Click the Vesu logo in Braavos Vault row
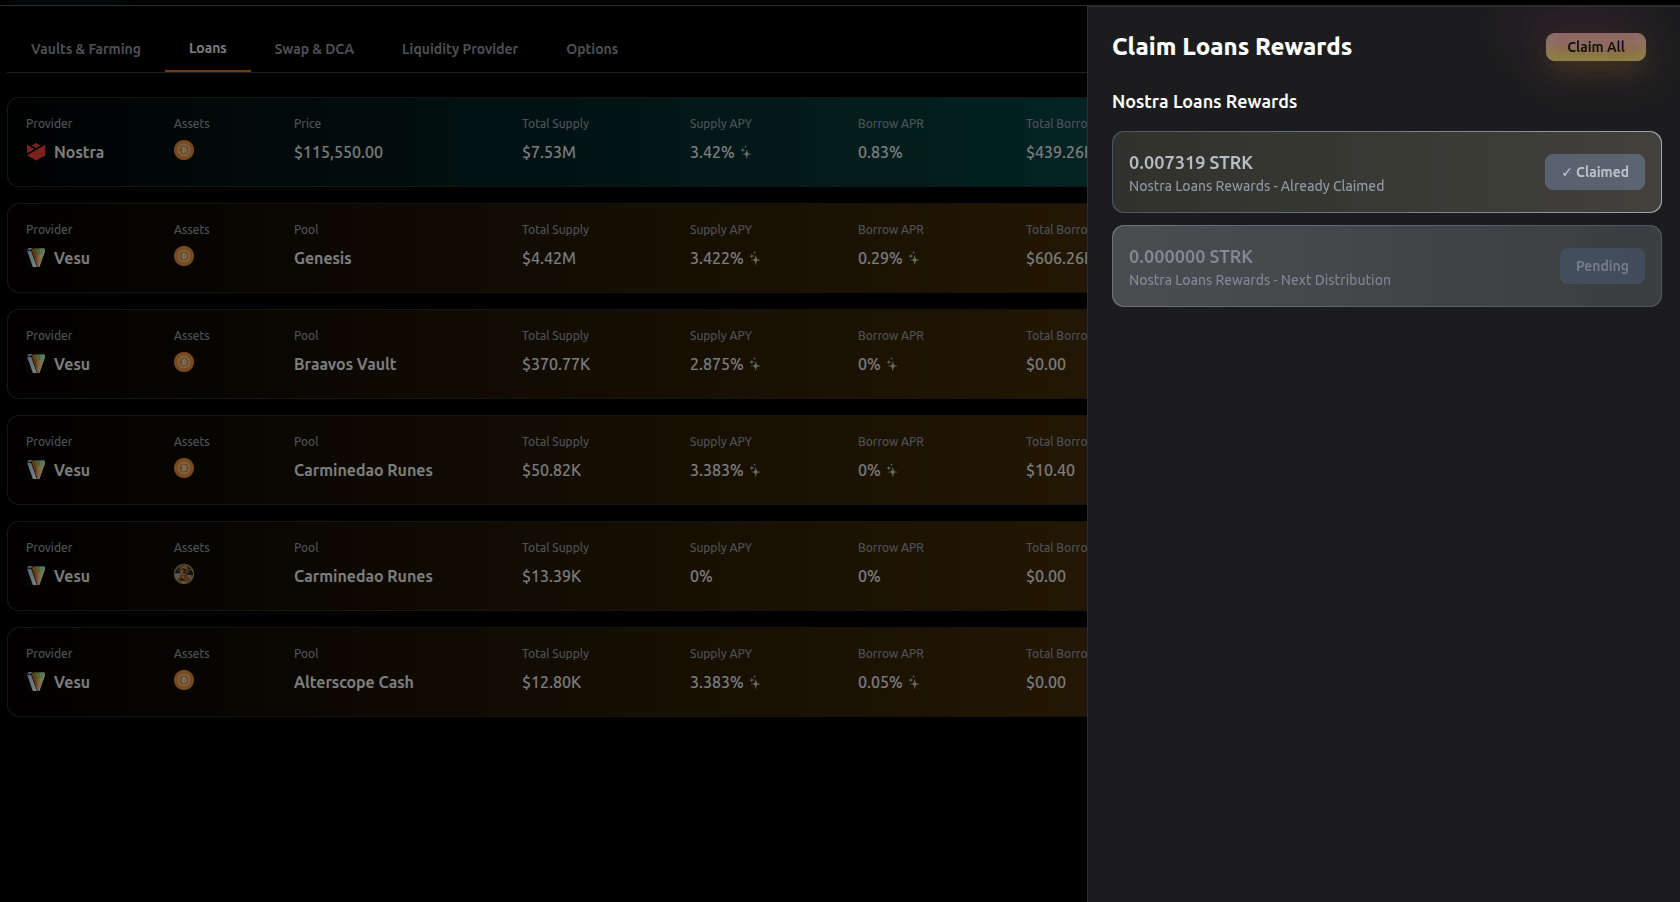1680x902 pixels. tap(36, 364)
